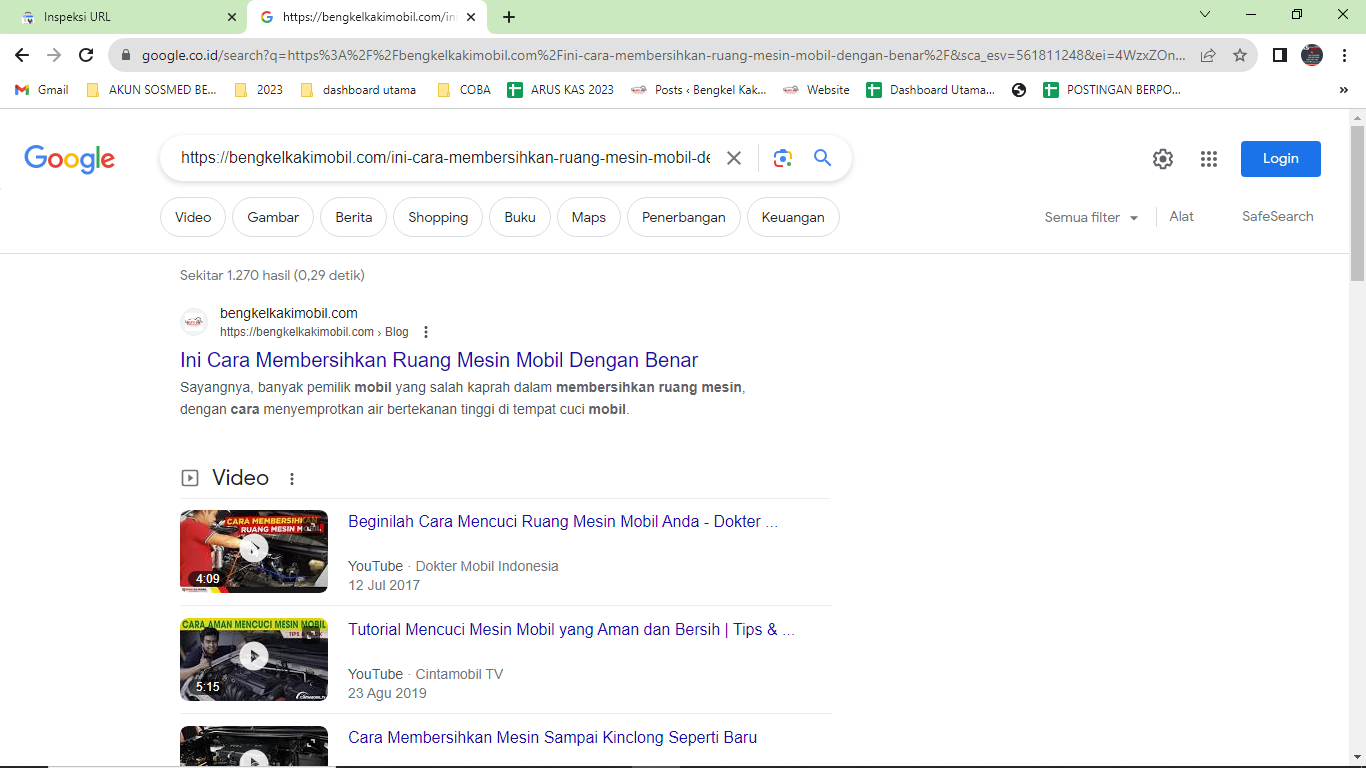Filter results by Buku
The image size is (1366, 768).
click(x=520, y=217)
